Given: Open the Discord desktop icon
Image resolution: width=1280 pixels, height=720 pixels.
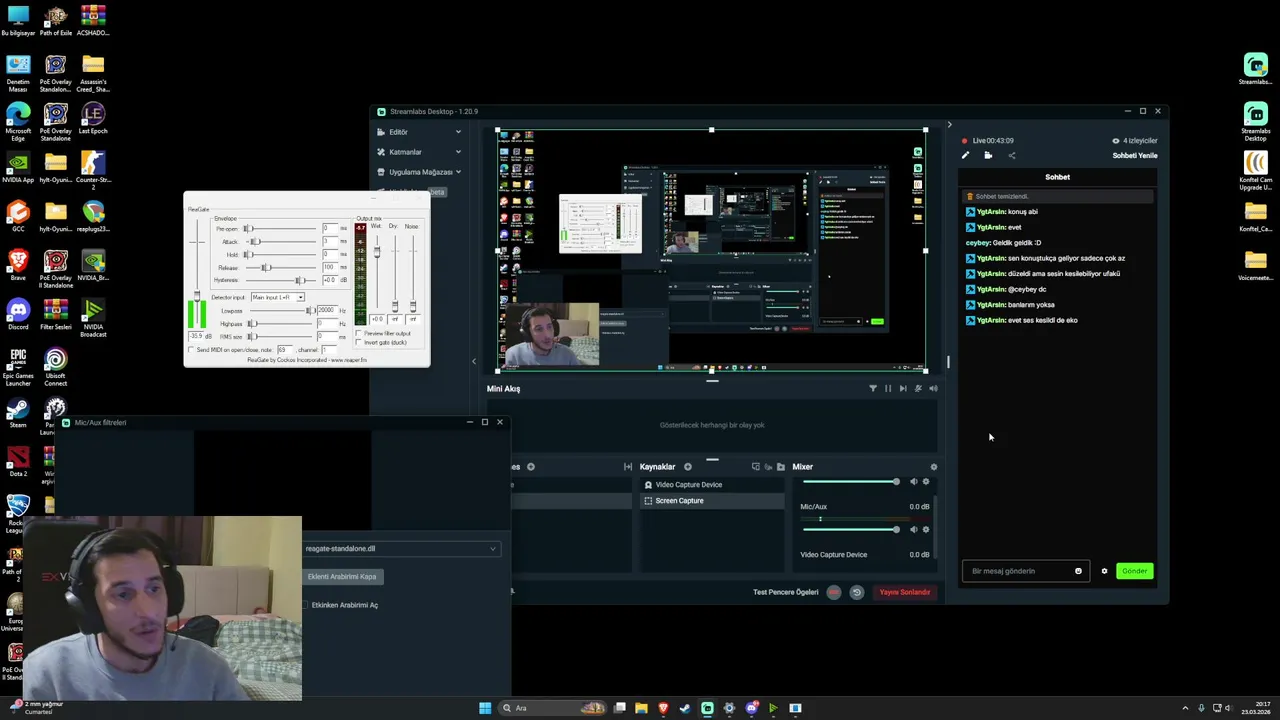Looking at the screenshot, I should 18,315.
